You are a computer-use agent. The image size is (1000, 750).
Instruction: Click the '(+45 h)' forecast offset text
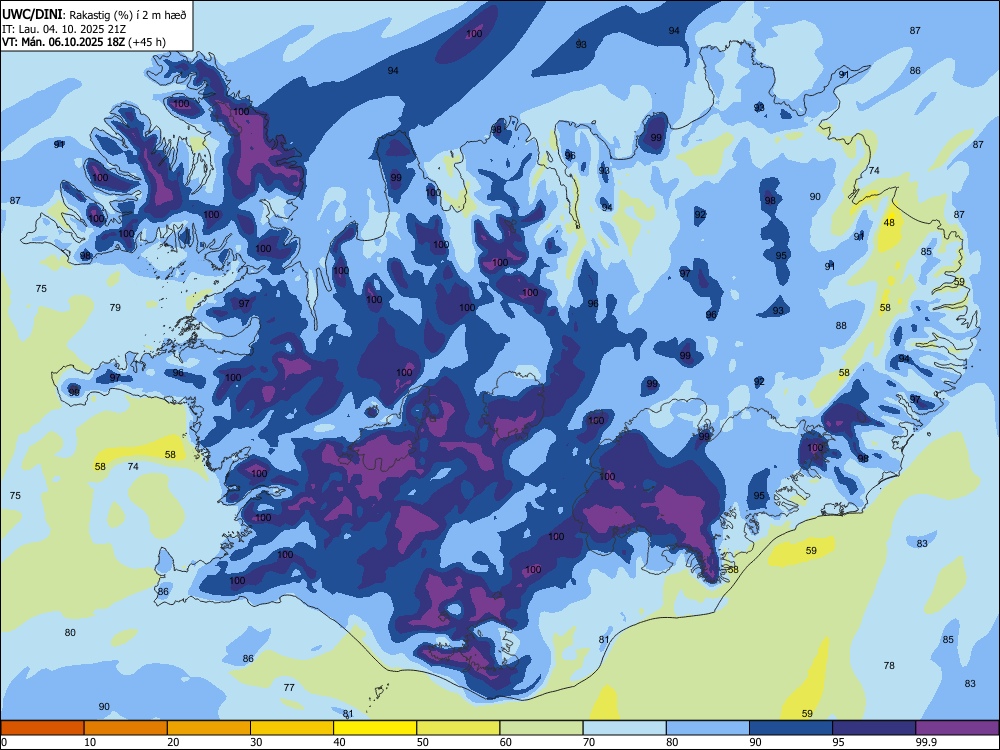[147, 42]
